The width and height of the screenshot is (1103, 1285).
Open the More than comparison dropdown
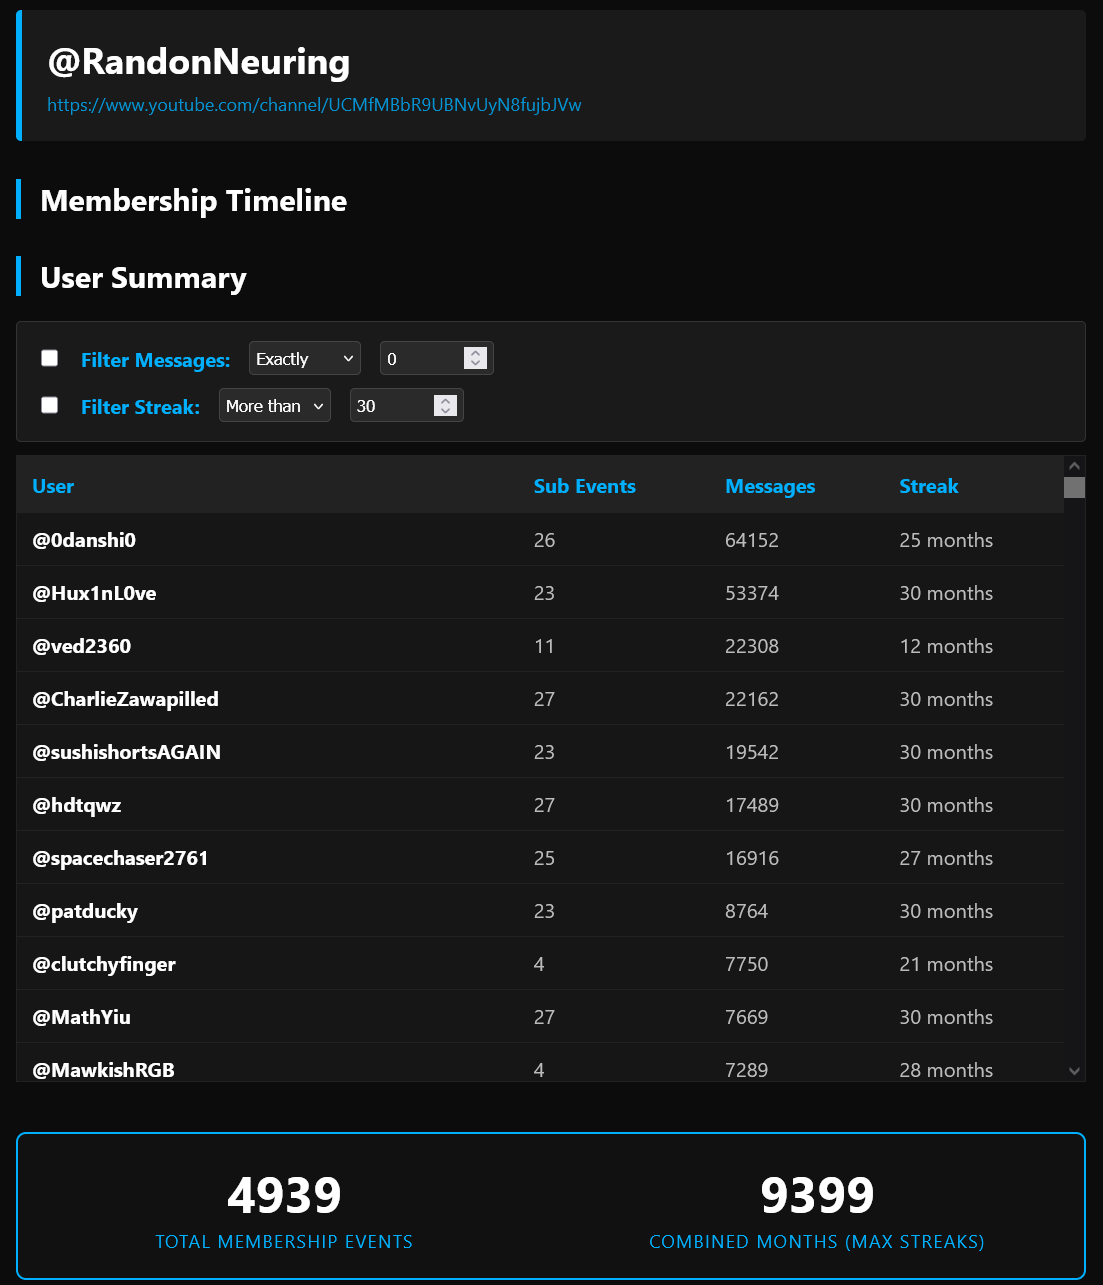[x=275, y=405]
